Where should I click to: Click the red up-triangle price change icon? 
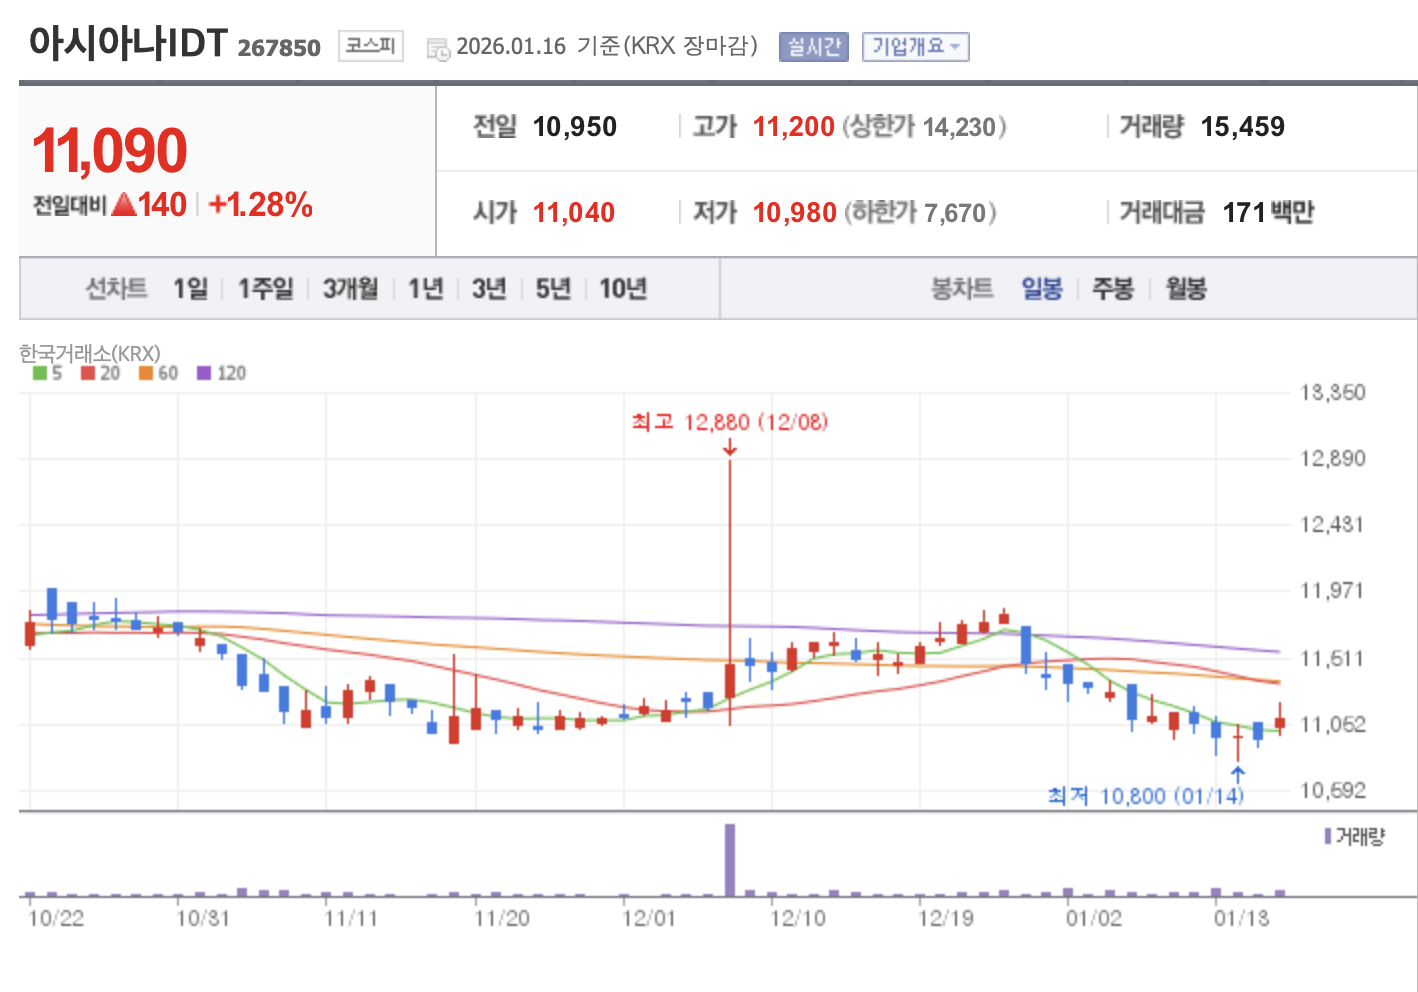coord(124,205)
